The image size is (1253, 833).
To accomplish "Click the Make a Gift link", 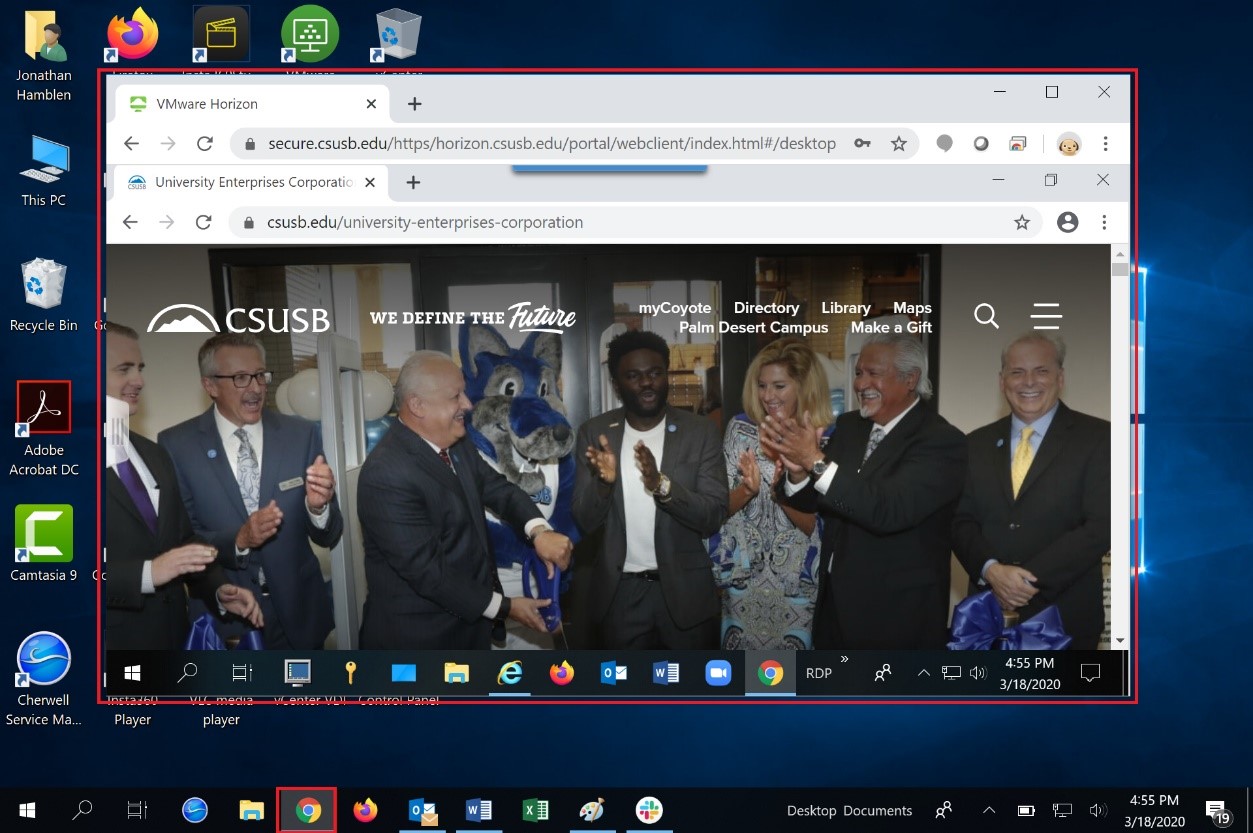I will (891, 327).
